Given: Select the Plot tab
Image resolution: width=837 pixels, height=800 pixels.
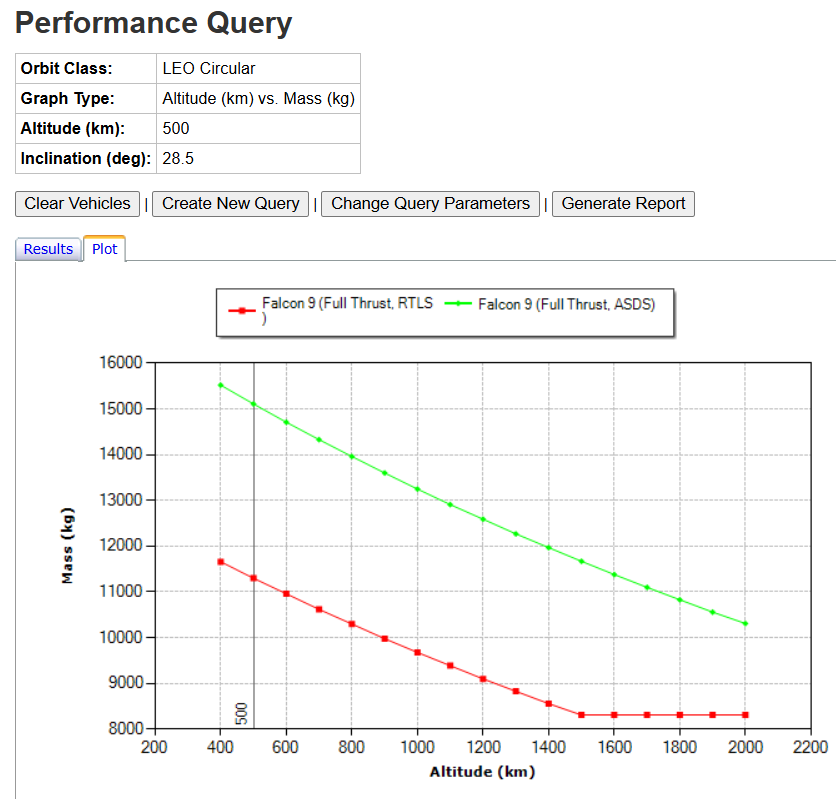Looking at the screenshot, I should [x=104, y=249].
